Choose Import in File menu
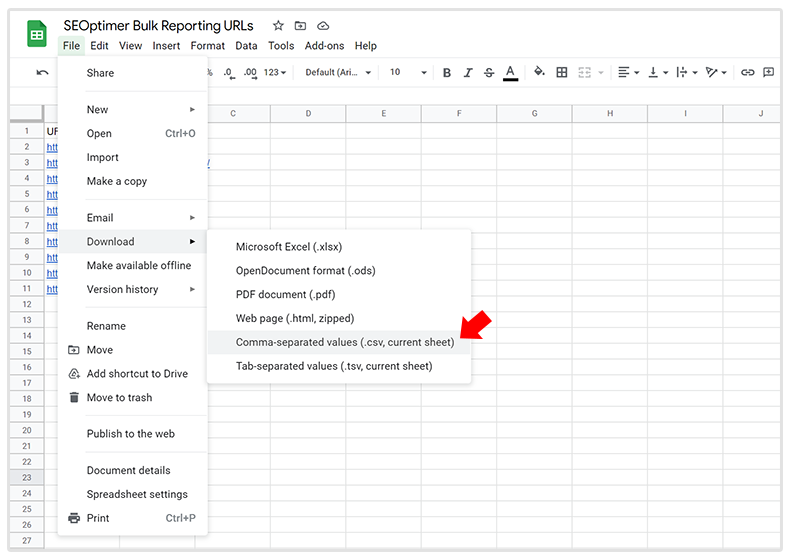The height and width of the screenshot is (560, 790). [133, 157]
